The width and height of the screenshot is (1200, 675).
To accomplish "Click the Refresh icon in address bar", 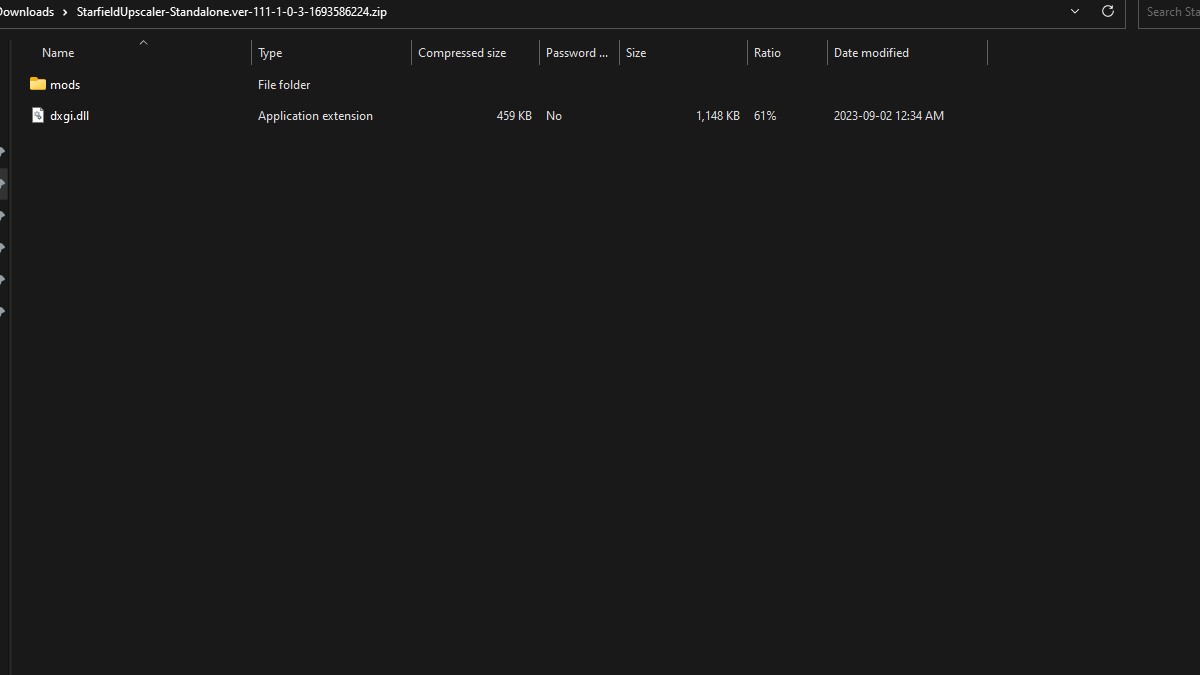I will 1107,12.
